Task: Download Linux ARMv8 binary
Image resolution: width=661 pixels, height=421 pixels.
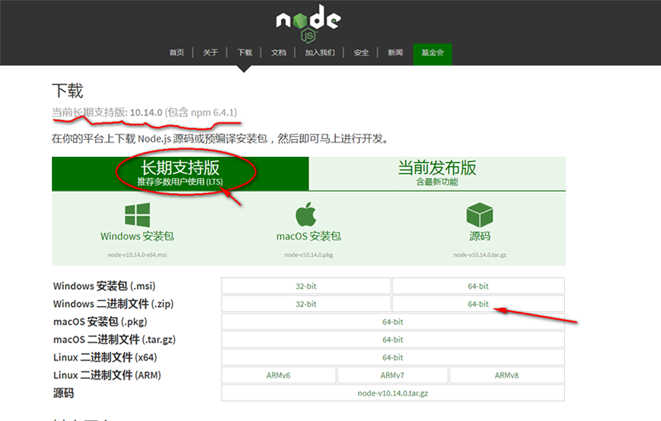Action: click(507, 375)
